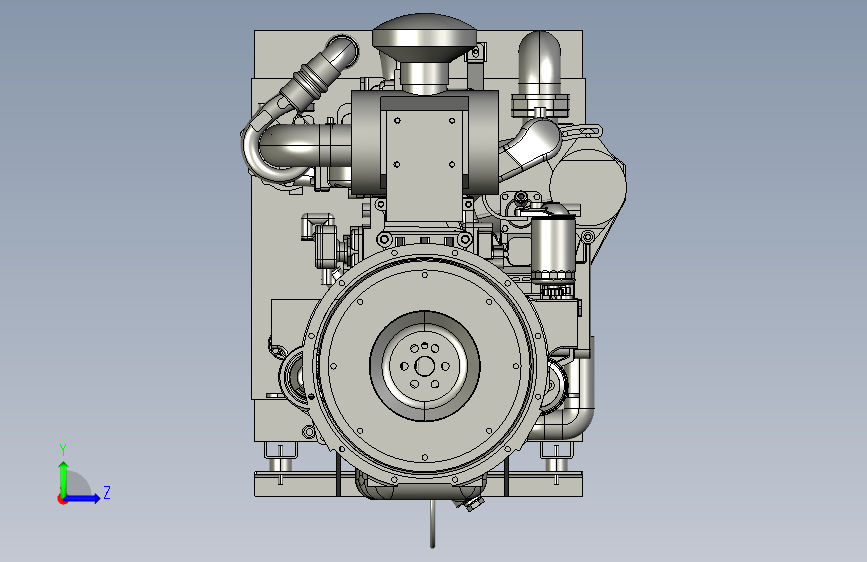Click the red X axis origin dot of the triad
Image resolution: width=867 pixels, height=562 pixels.
pos(62,499)
